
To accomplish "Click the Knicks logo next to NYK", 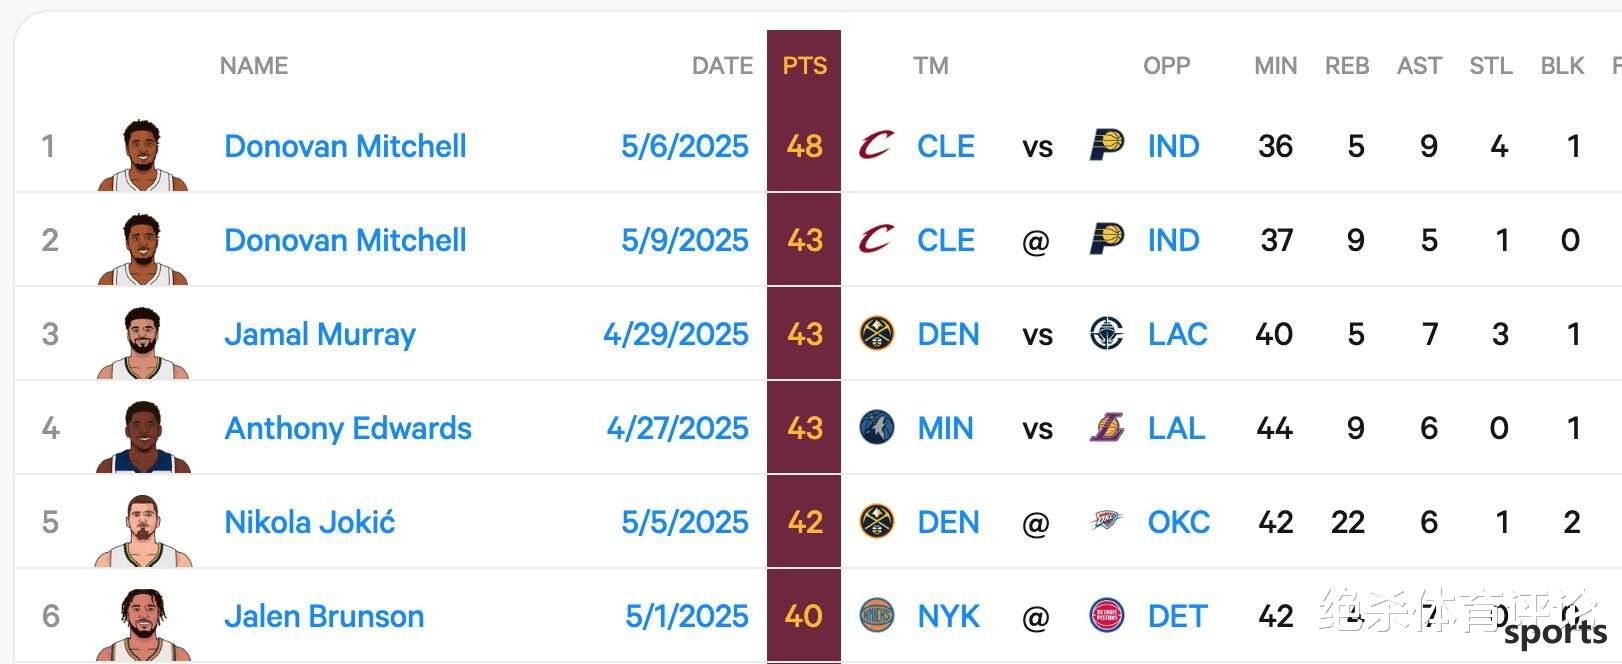I will pos(877,615).
